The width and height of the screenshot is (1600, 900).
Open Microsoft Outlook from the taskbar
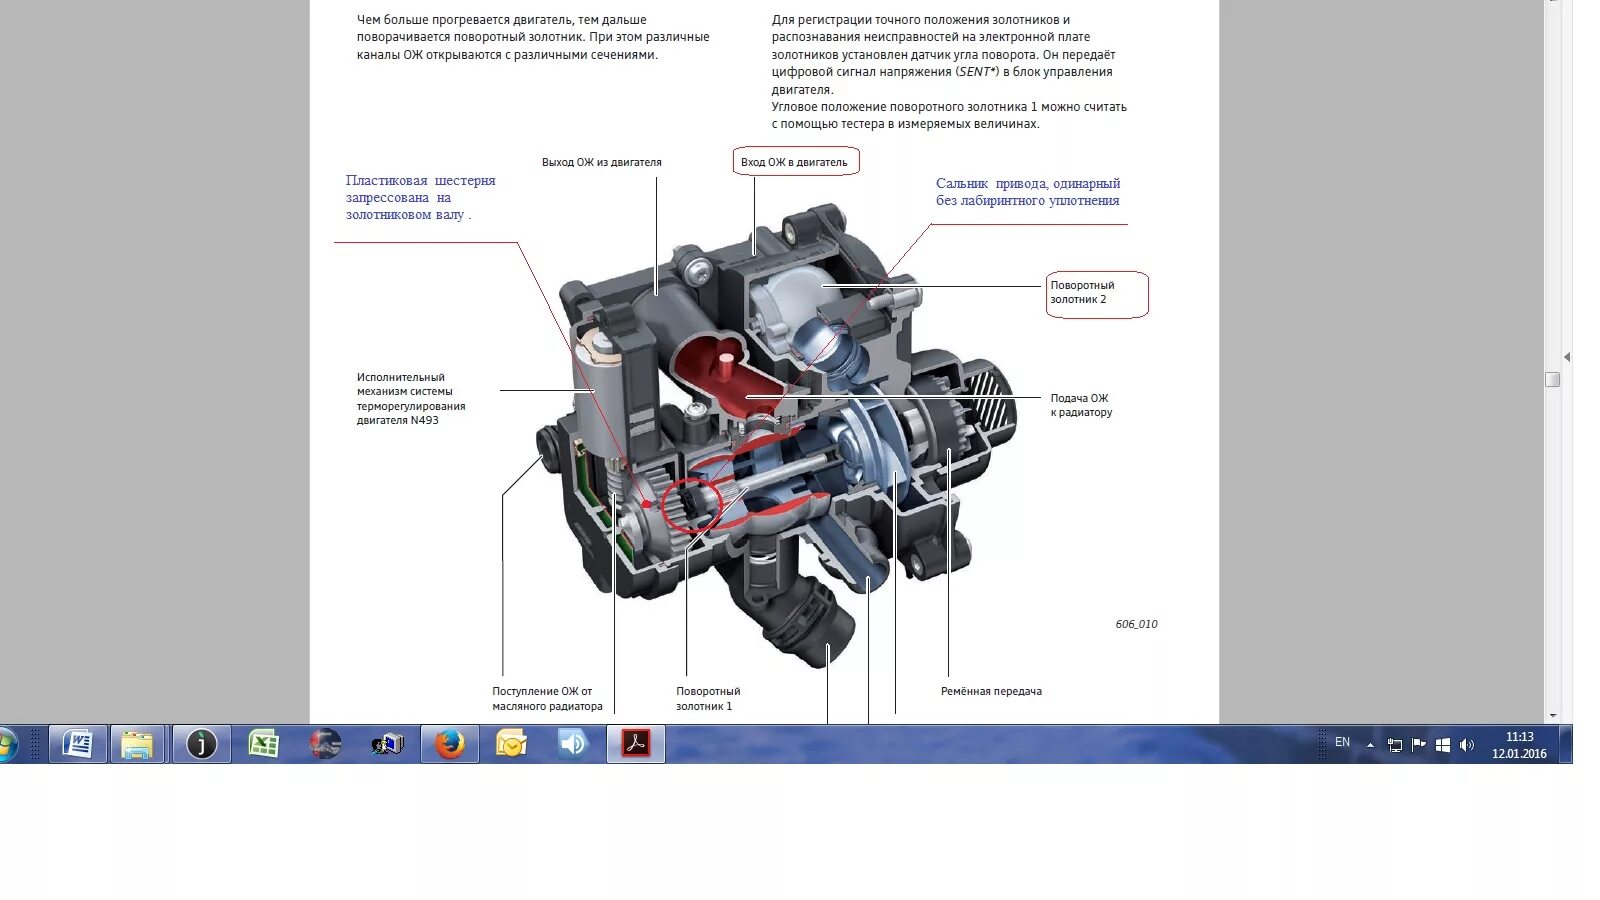510,744
